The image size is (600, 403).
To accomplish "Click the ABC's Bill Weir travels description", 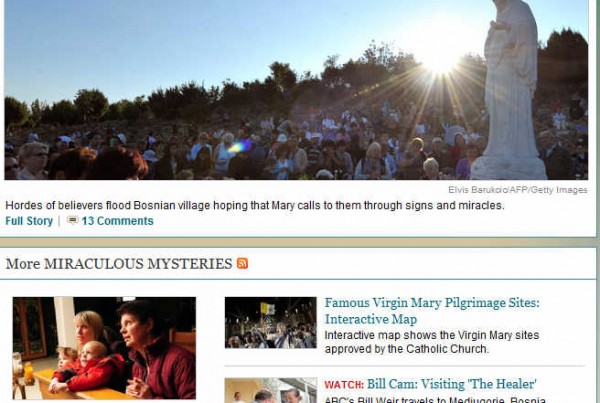I will tap(435, 400).
